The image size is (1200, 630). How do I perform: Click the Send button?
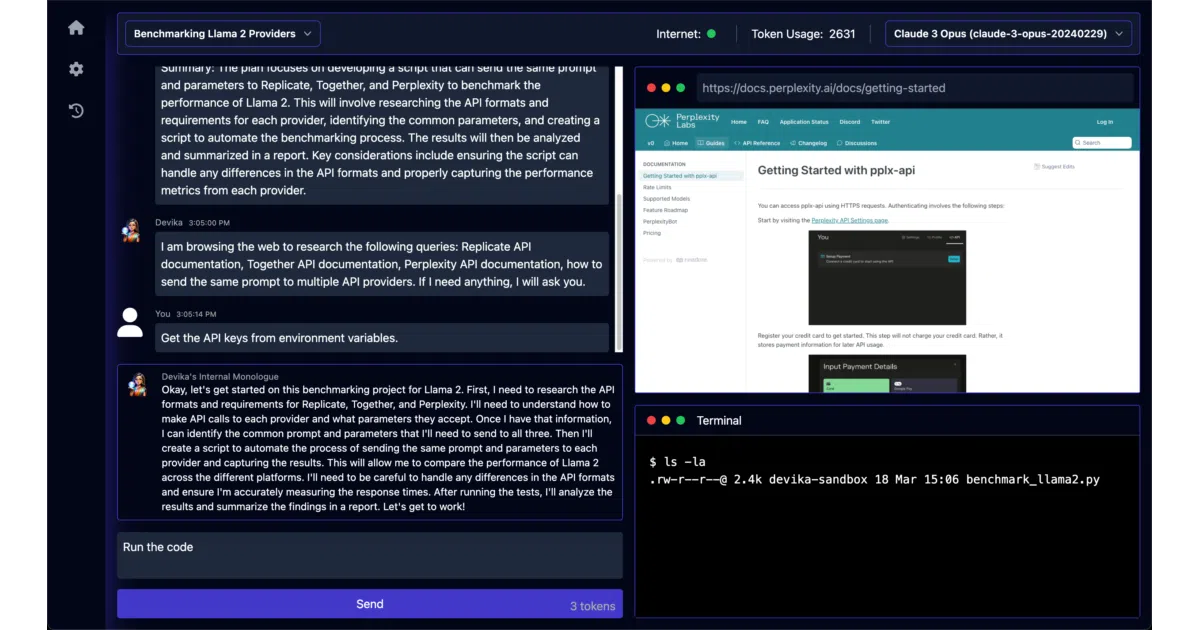(x=369, y=604)
